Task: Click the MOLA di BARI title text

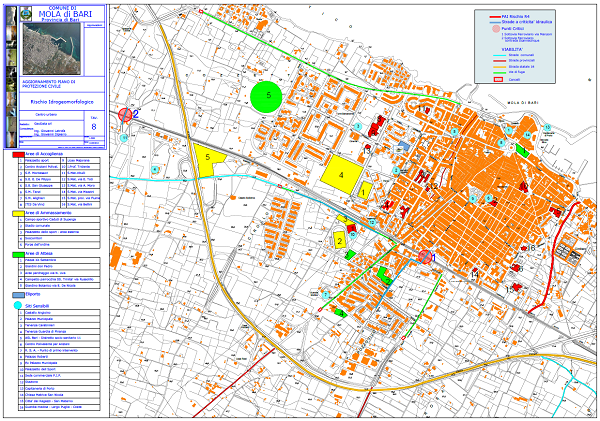Action: [67, 16]
